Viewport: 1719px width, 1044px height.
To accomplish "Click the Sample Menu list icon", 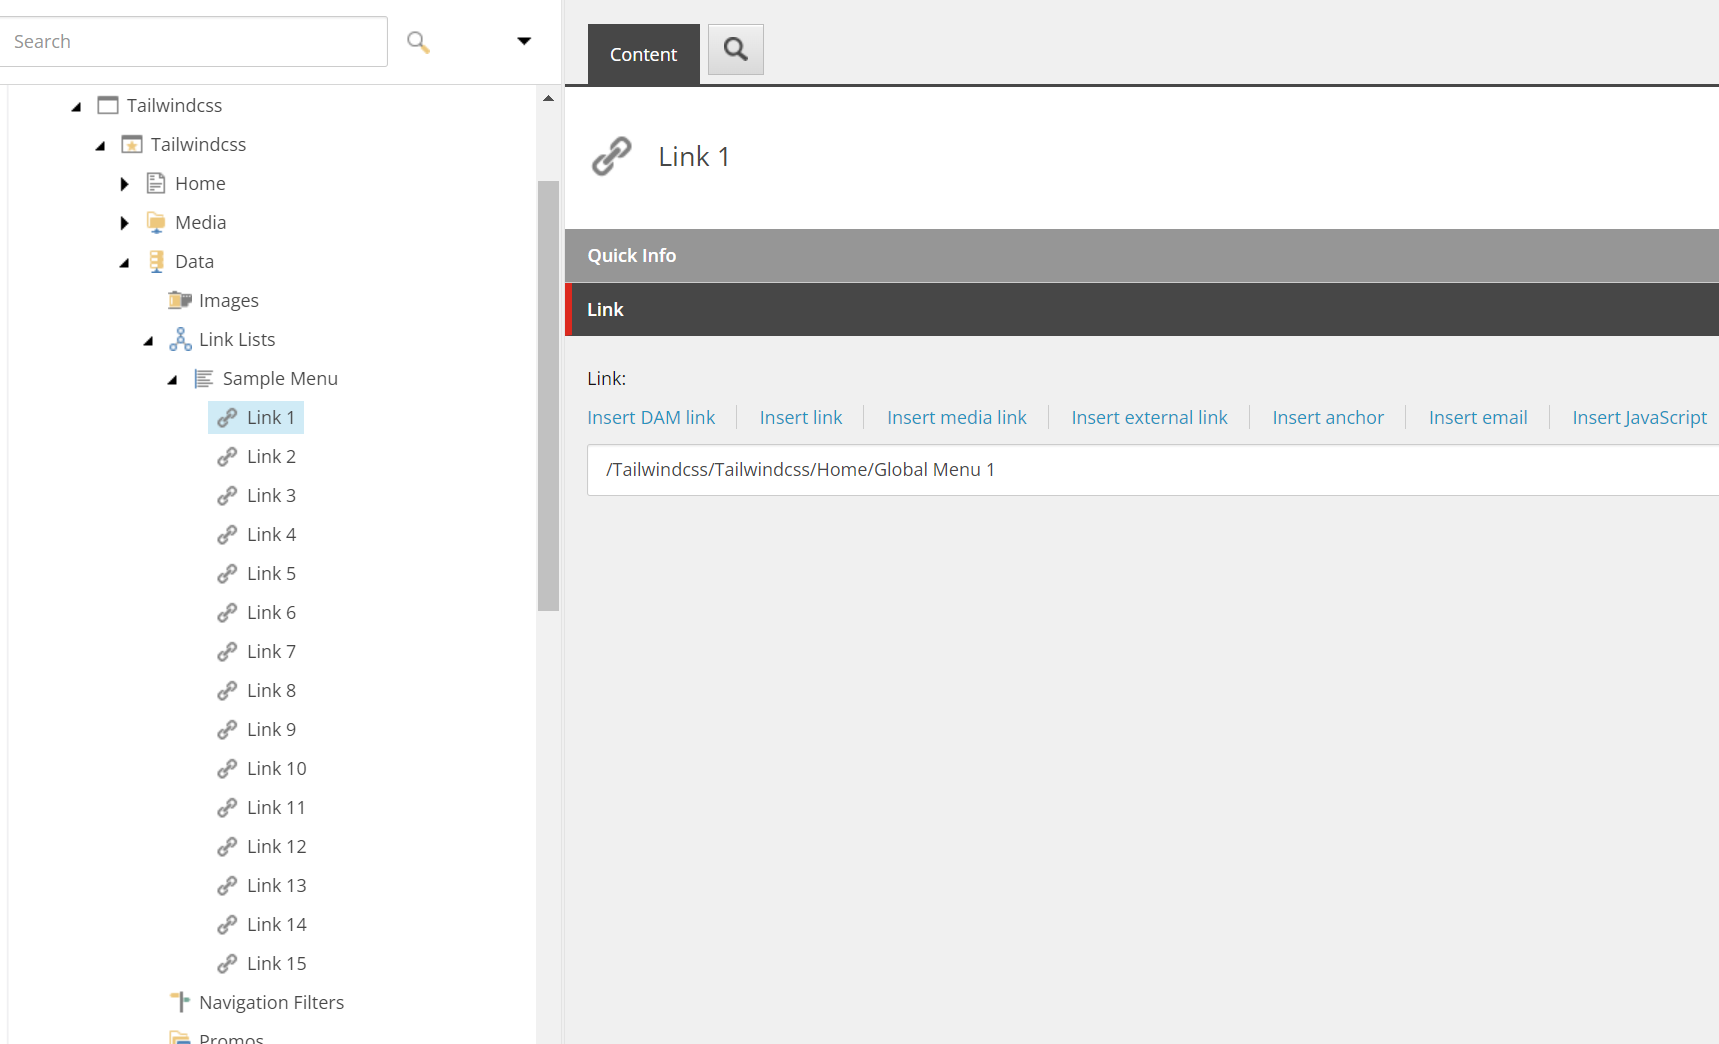I will (204, 378).
